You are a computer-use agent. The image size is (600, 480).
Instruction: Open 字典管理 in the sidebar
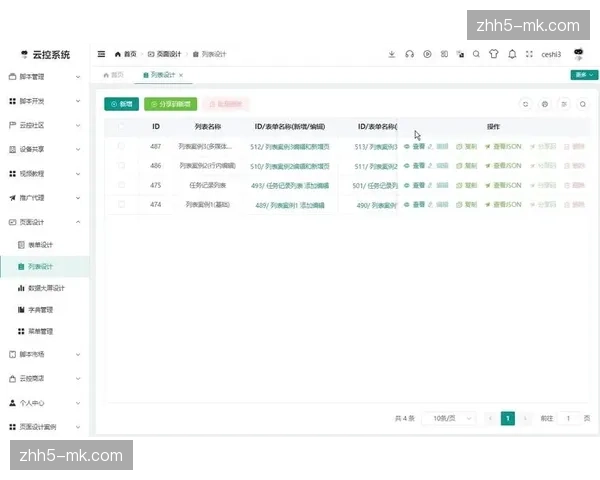44,310
